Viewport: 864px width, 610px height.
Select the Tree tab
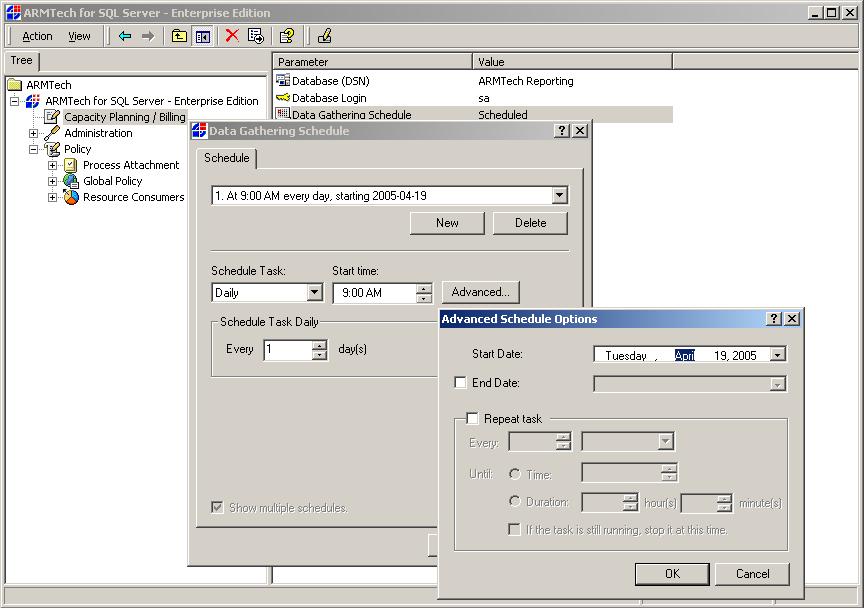point(22,61)
